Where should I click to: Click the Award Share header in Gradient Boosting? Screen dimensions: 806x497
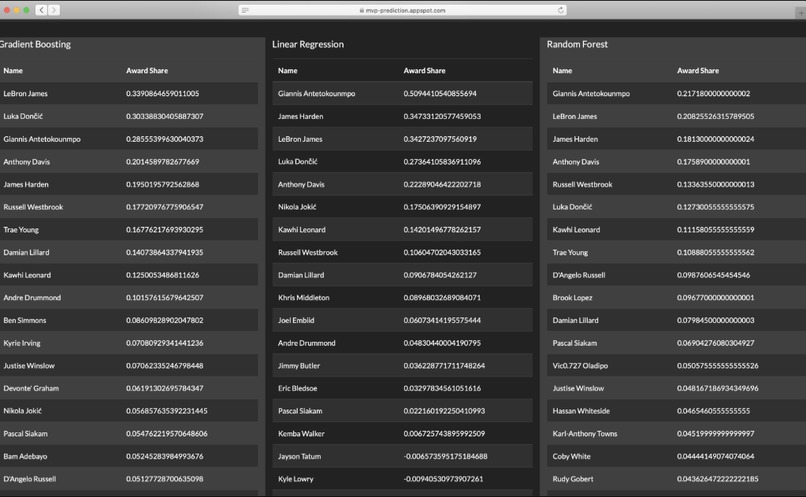click(x=147, y=70)
